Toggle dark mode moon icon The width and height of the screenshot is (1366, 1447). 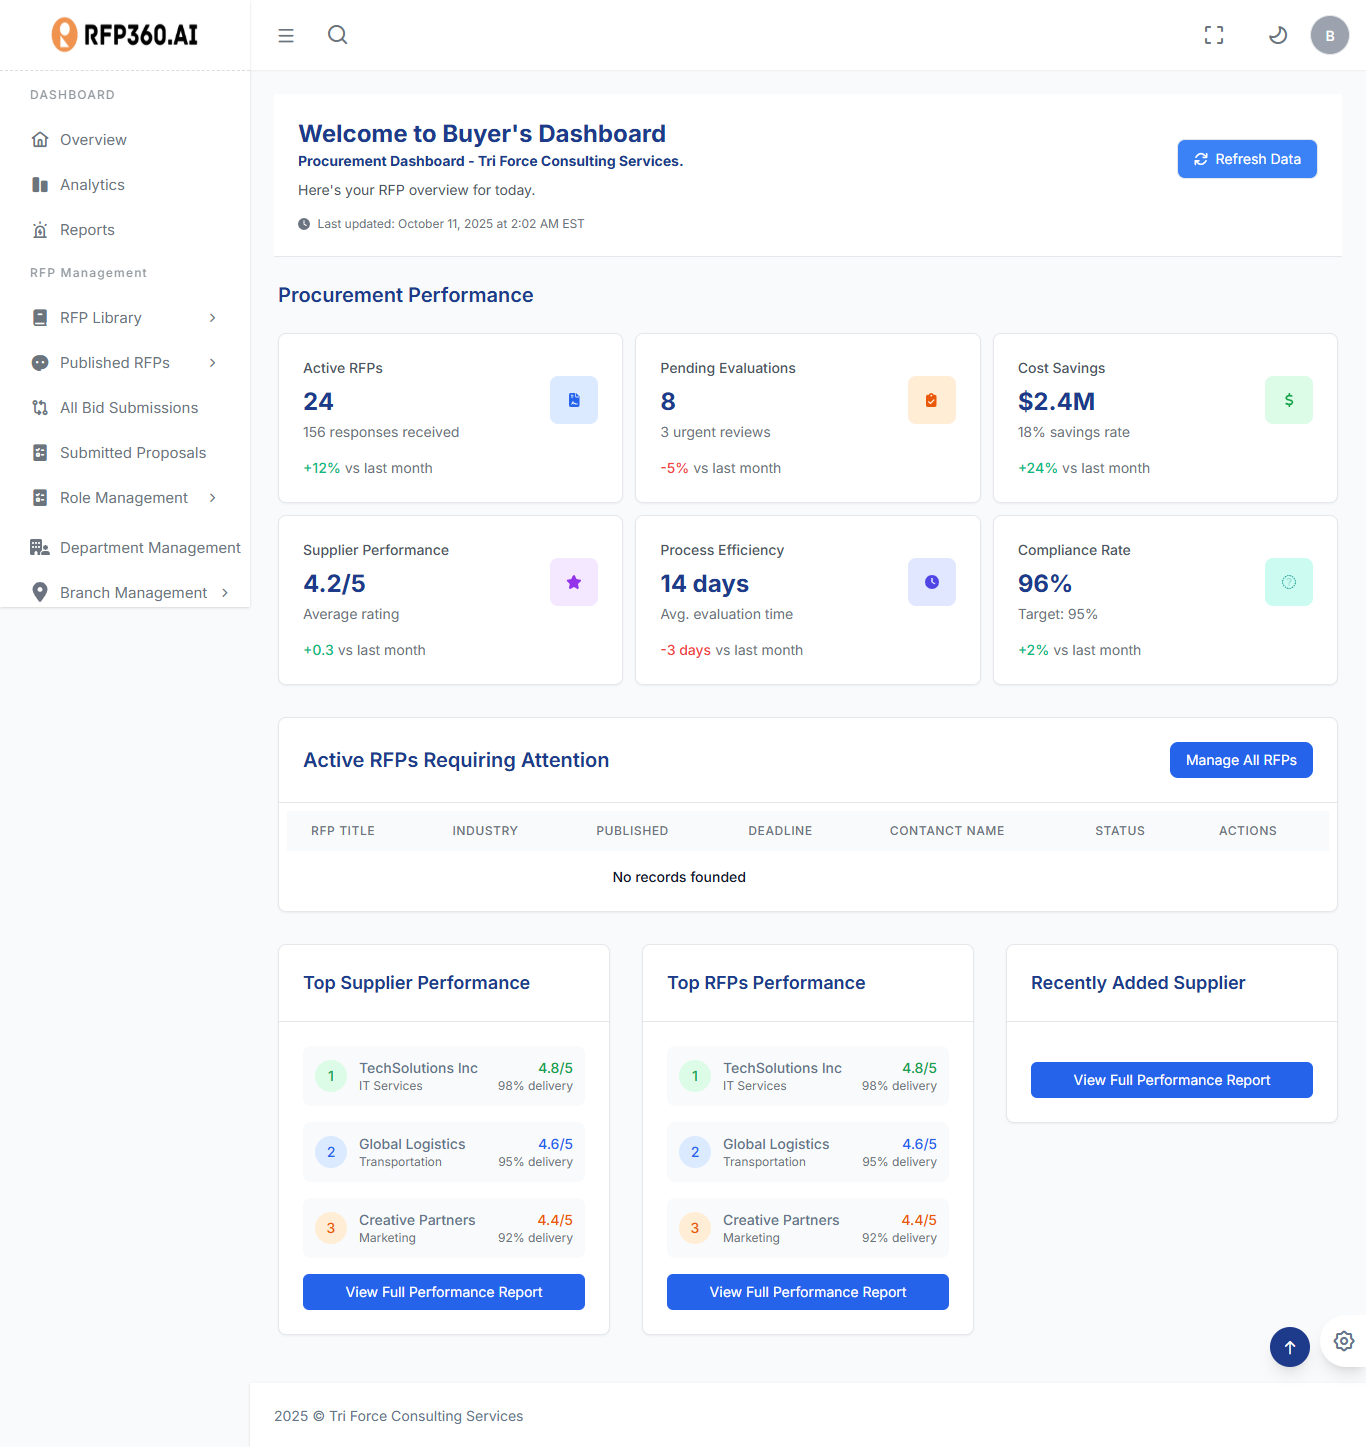coord(1277,36)
